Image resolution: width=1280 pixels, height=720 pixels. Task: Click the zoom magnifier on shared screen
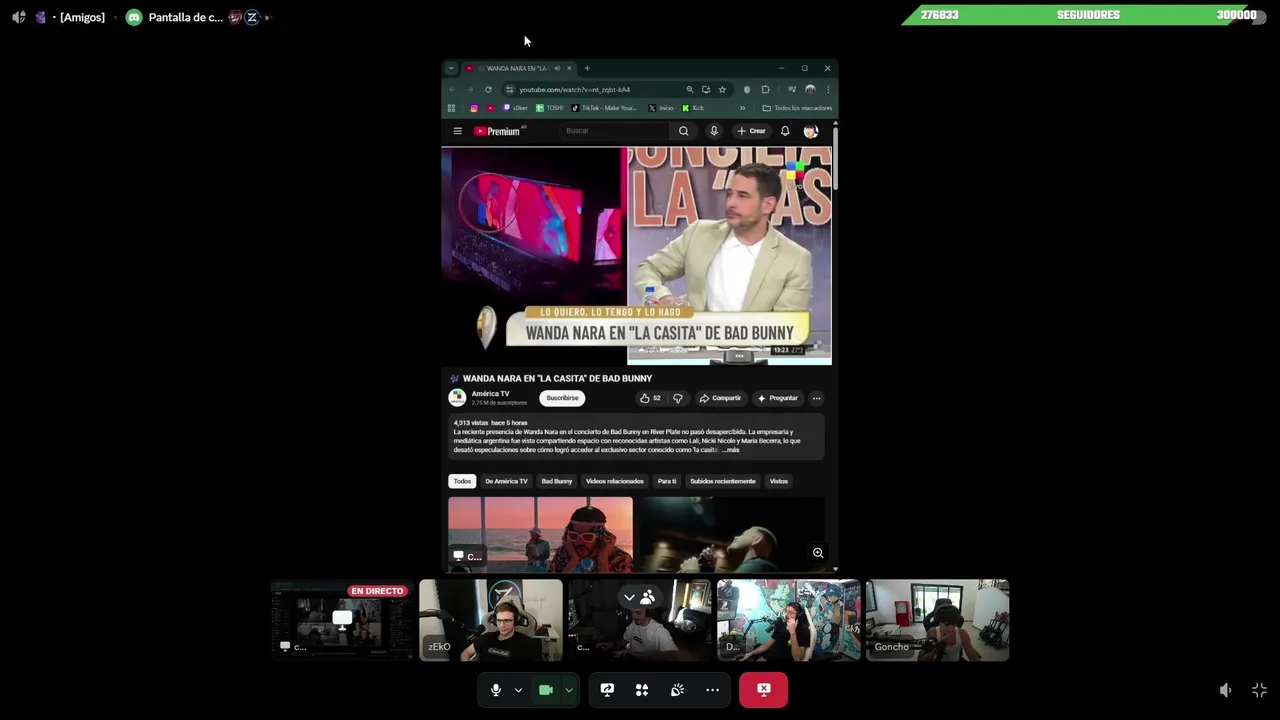[818, 553]
